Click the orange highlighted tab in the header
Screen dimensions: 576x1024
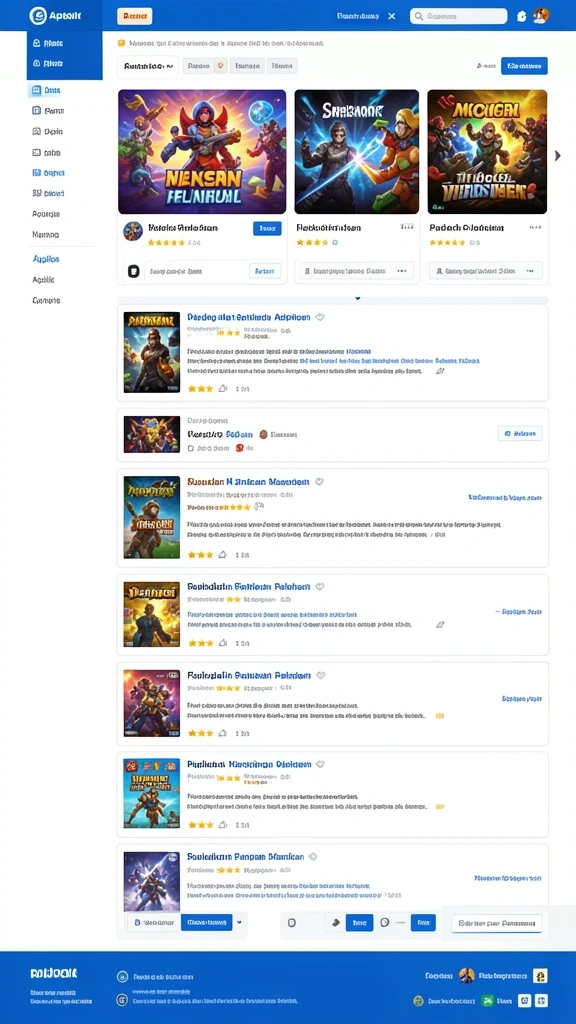135,16
